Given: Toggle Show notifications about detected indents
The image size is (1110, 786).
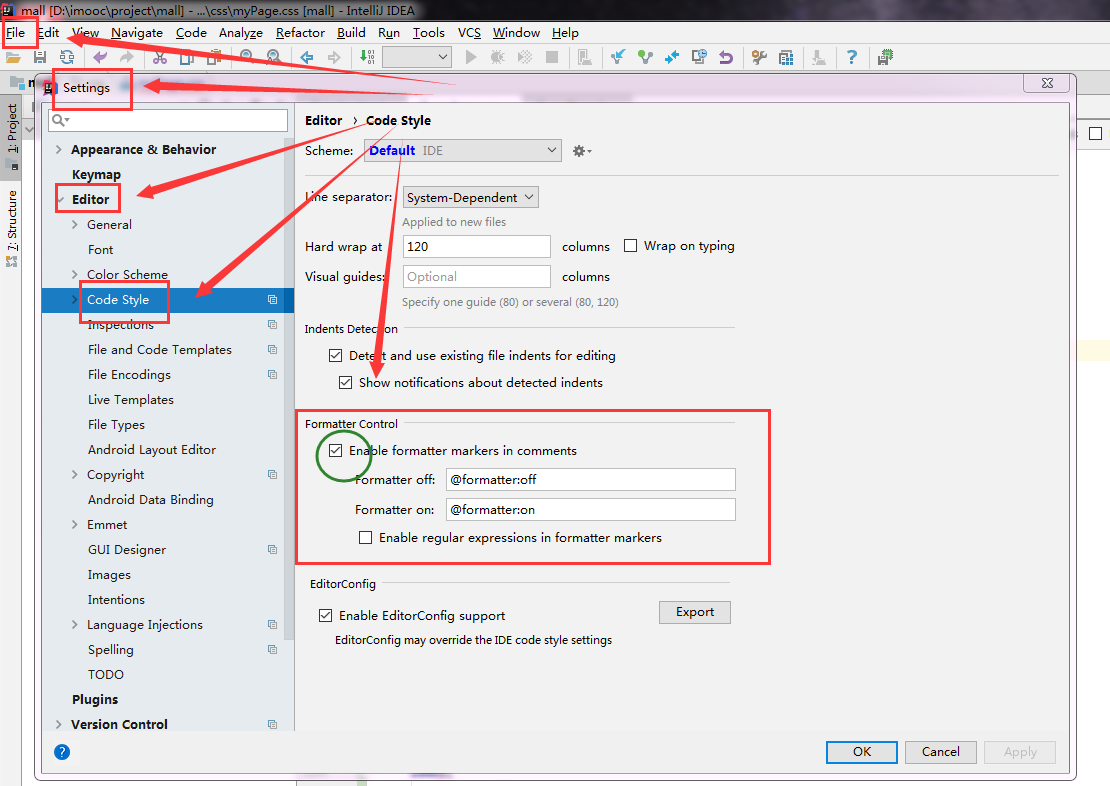Looking at the screenshot, I should tap(345, 382).
